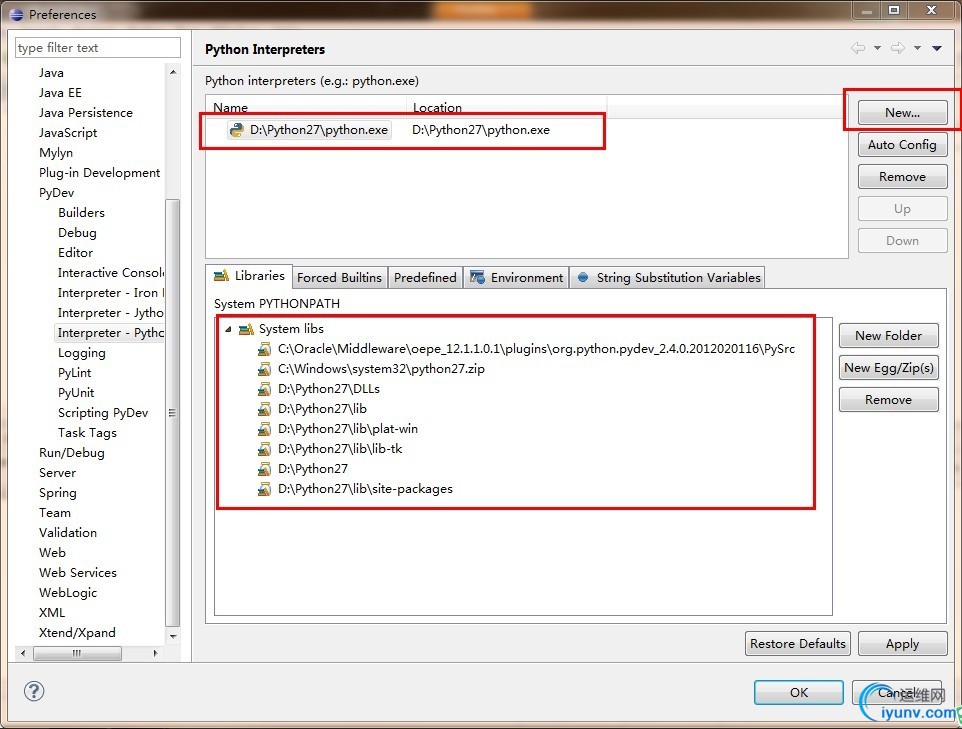
Task: Open PyDev Editor page
Action: 75,253
